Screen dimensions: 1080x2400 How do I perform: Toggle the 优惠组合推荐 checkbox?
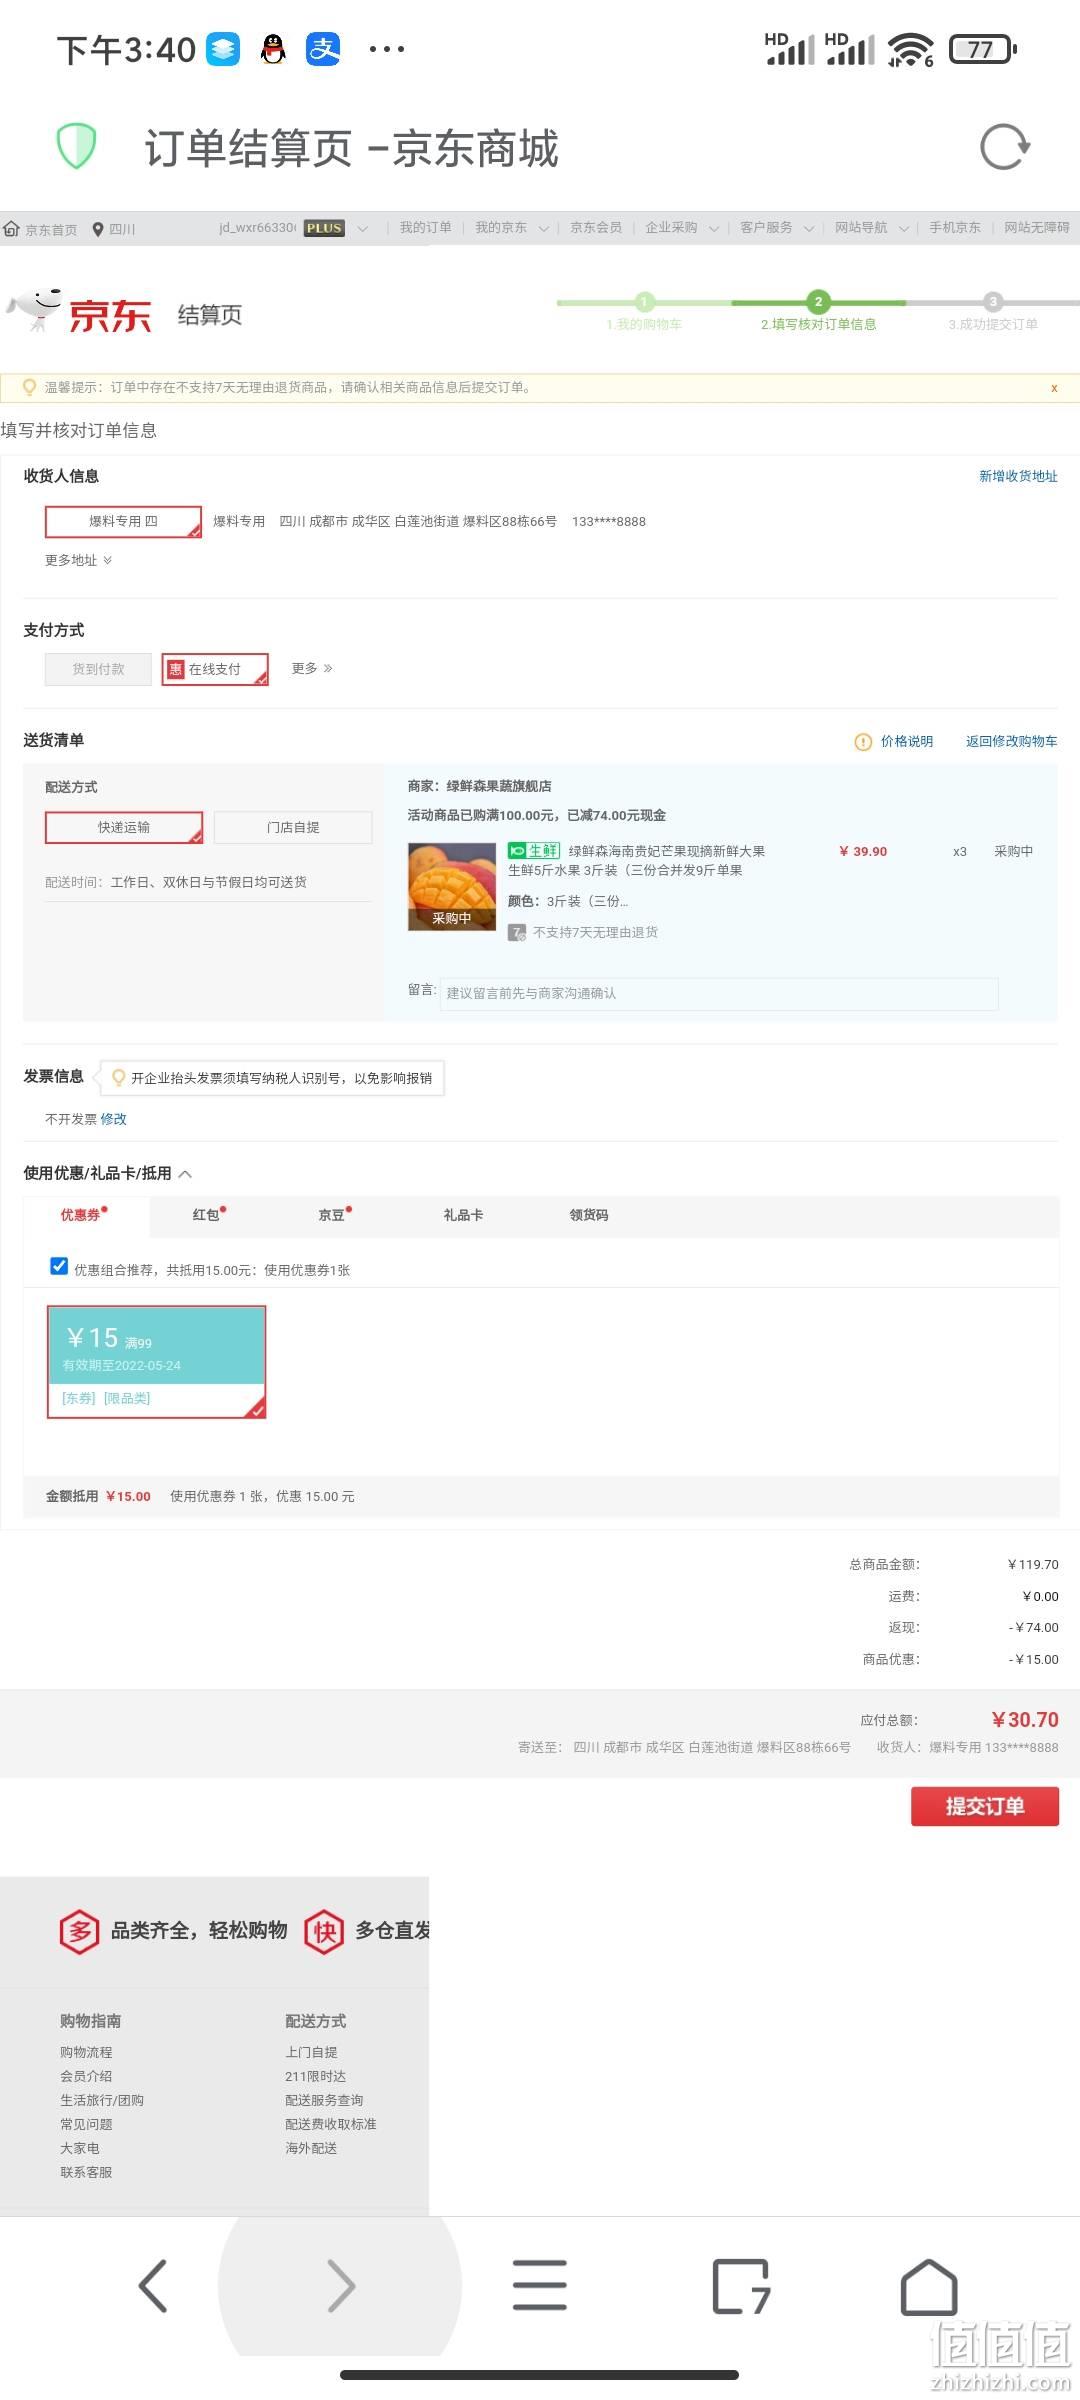click(x=59, y=1266)
